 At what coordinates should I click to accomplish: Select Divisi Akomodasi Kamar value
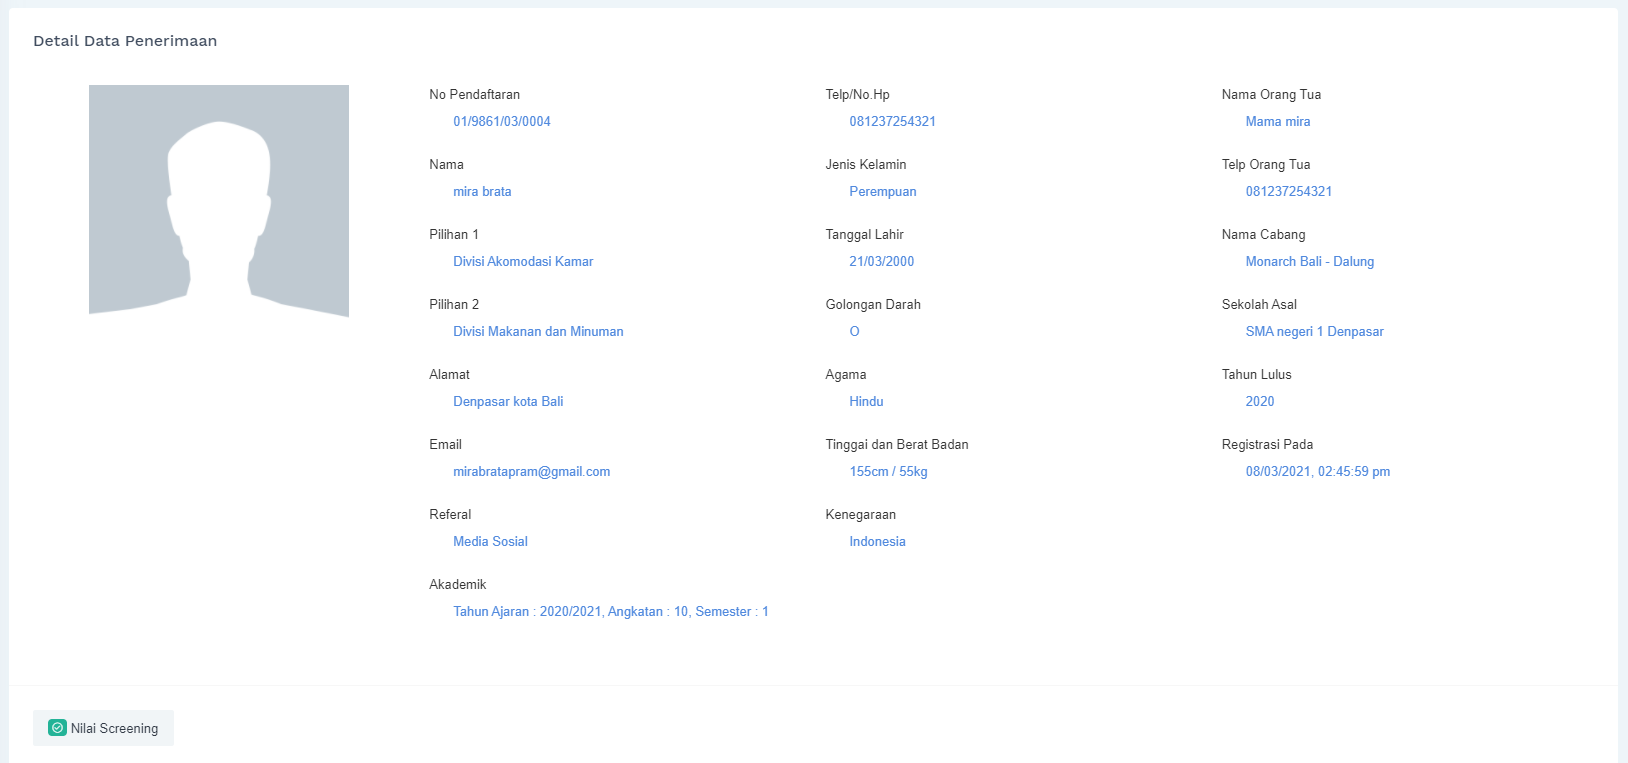[x=523, y=261]
